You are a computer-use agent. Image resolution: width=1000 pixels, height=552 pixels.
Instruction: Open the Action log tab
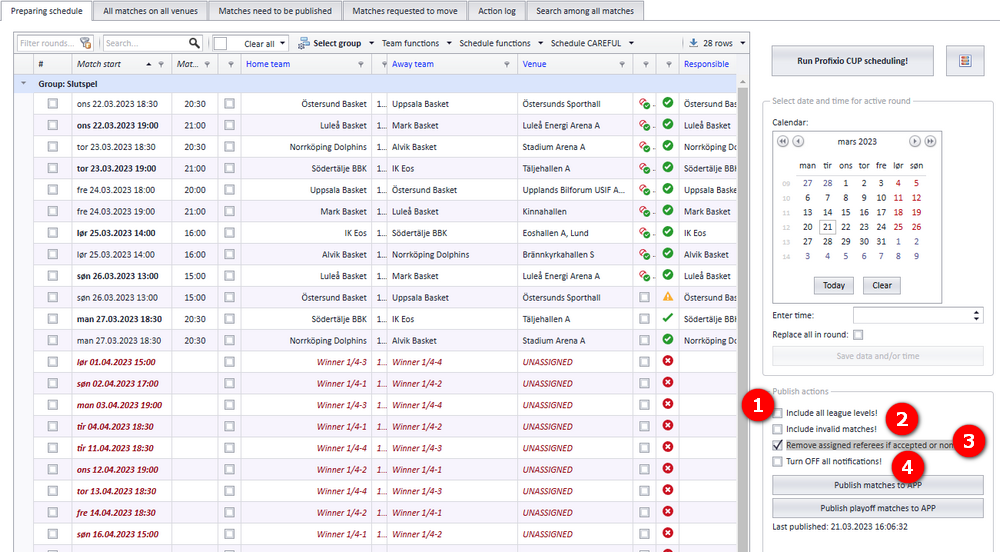(497, 11)
